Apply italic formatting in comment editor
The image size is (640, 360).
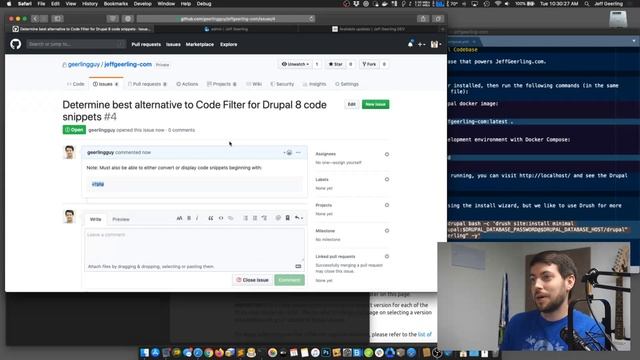[198, 218]
